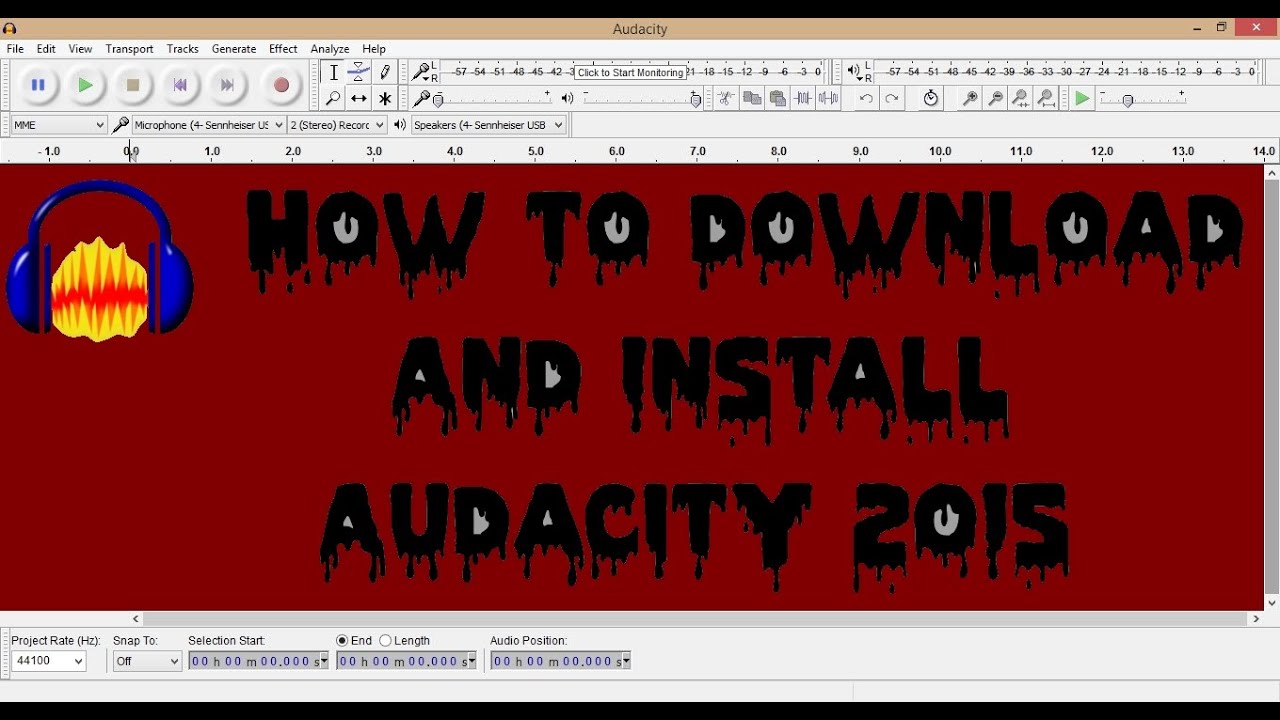Open the Transport menu
This screenshot has height=720, width=1280.
click(130, 48)
